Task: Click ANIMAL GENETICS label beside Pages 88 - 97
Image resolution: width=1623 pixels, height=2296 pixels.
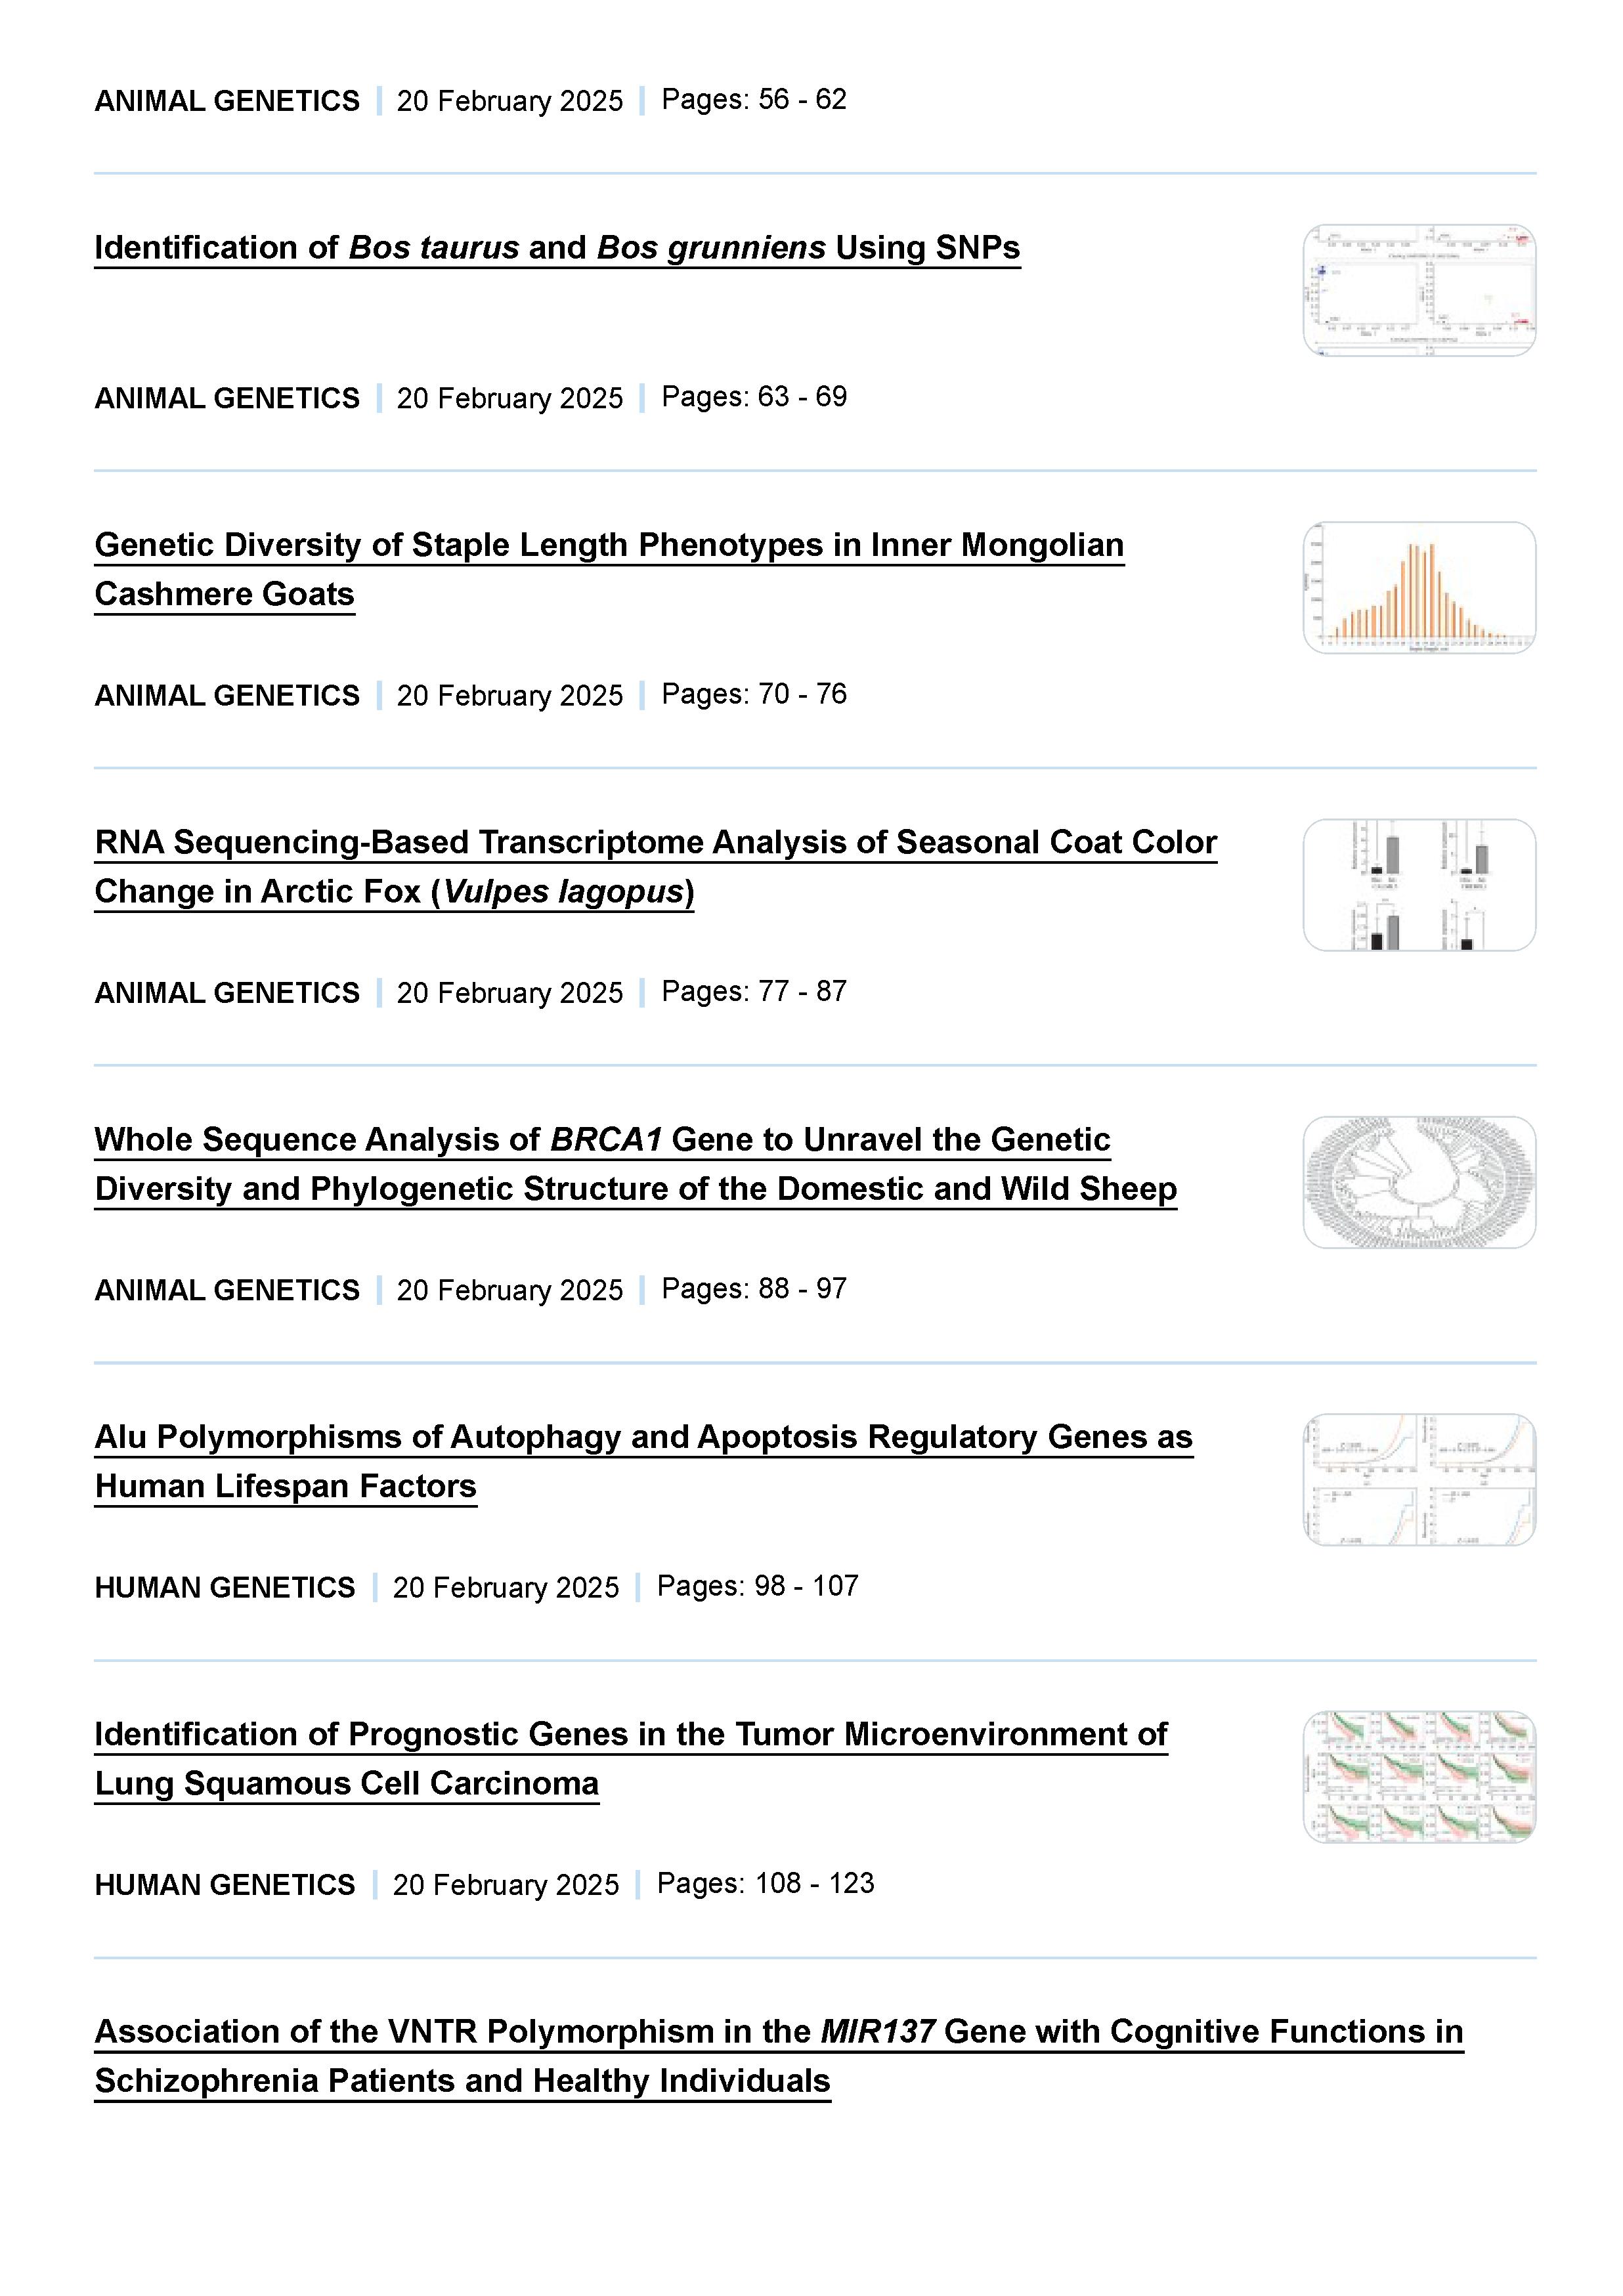Action: 227,1290
